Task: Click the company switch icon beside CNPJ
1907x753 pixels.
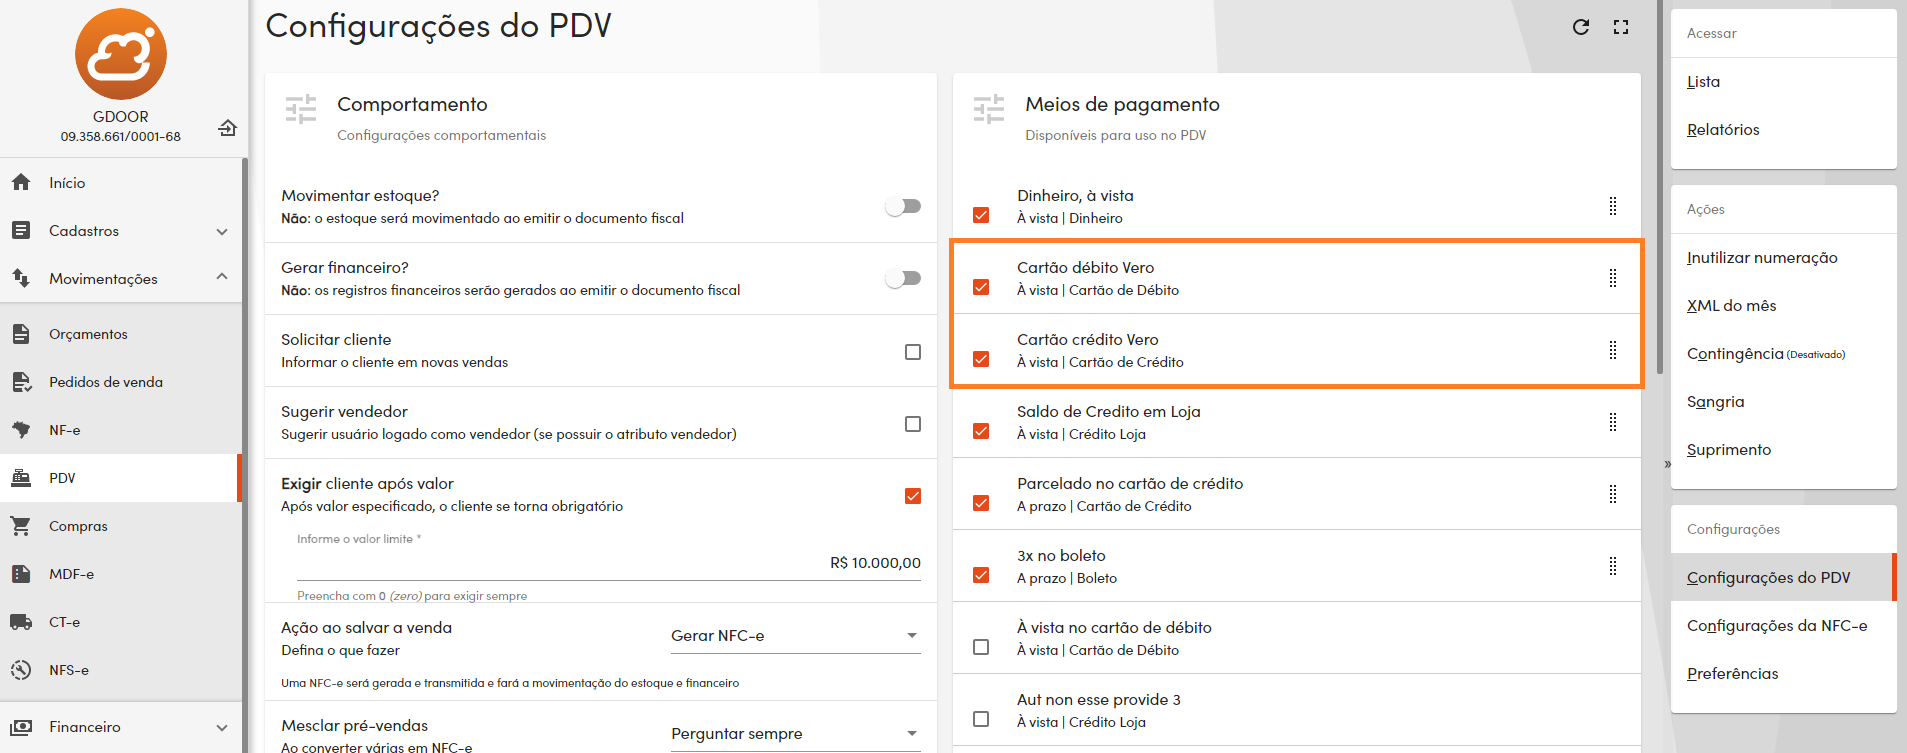Action: click(x=228, y=127)
